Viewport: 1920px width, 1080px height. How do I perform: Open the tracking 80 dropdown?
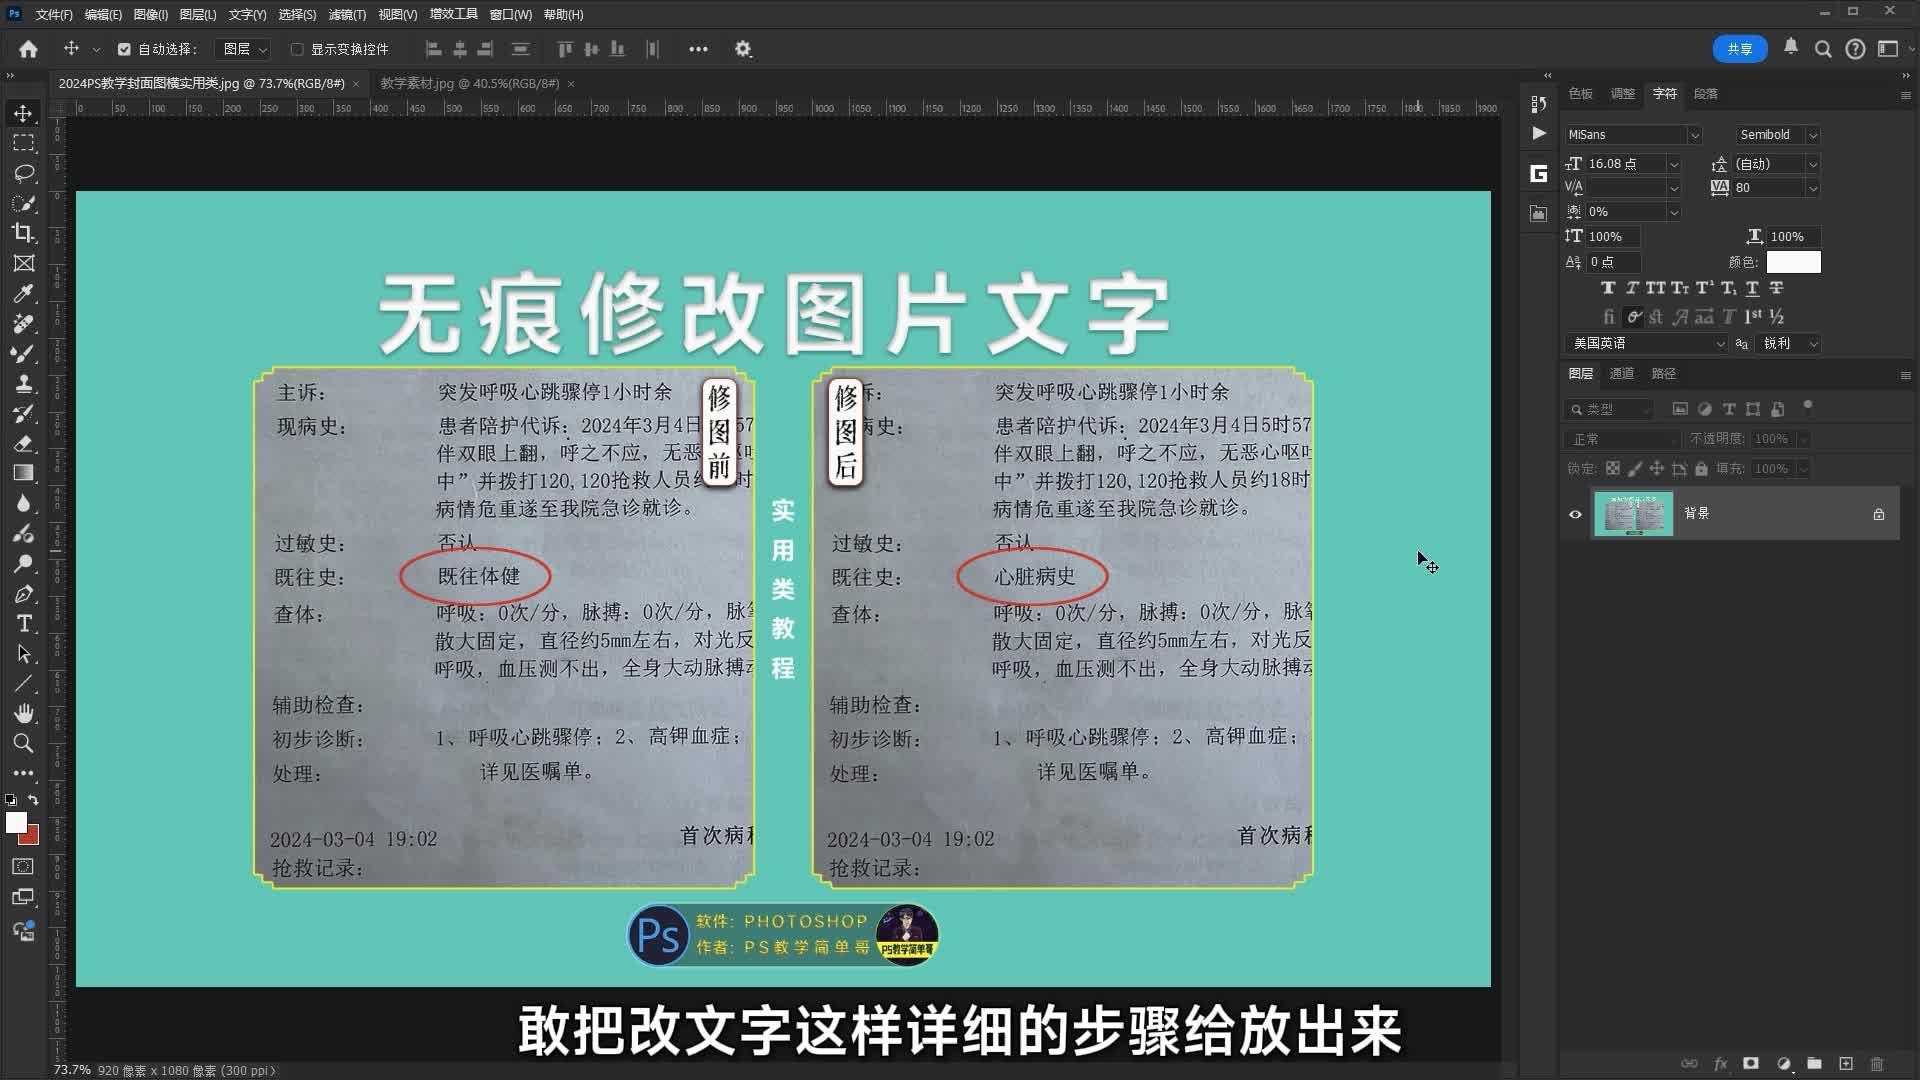click(1813, 188)
